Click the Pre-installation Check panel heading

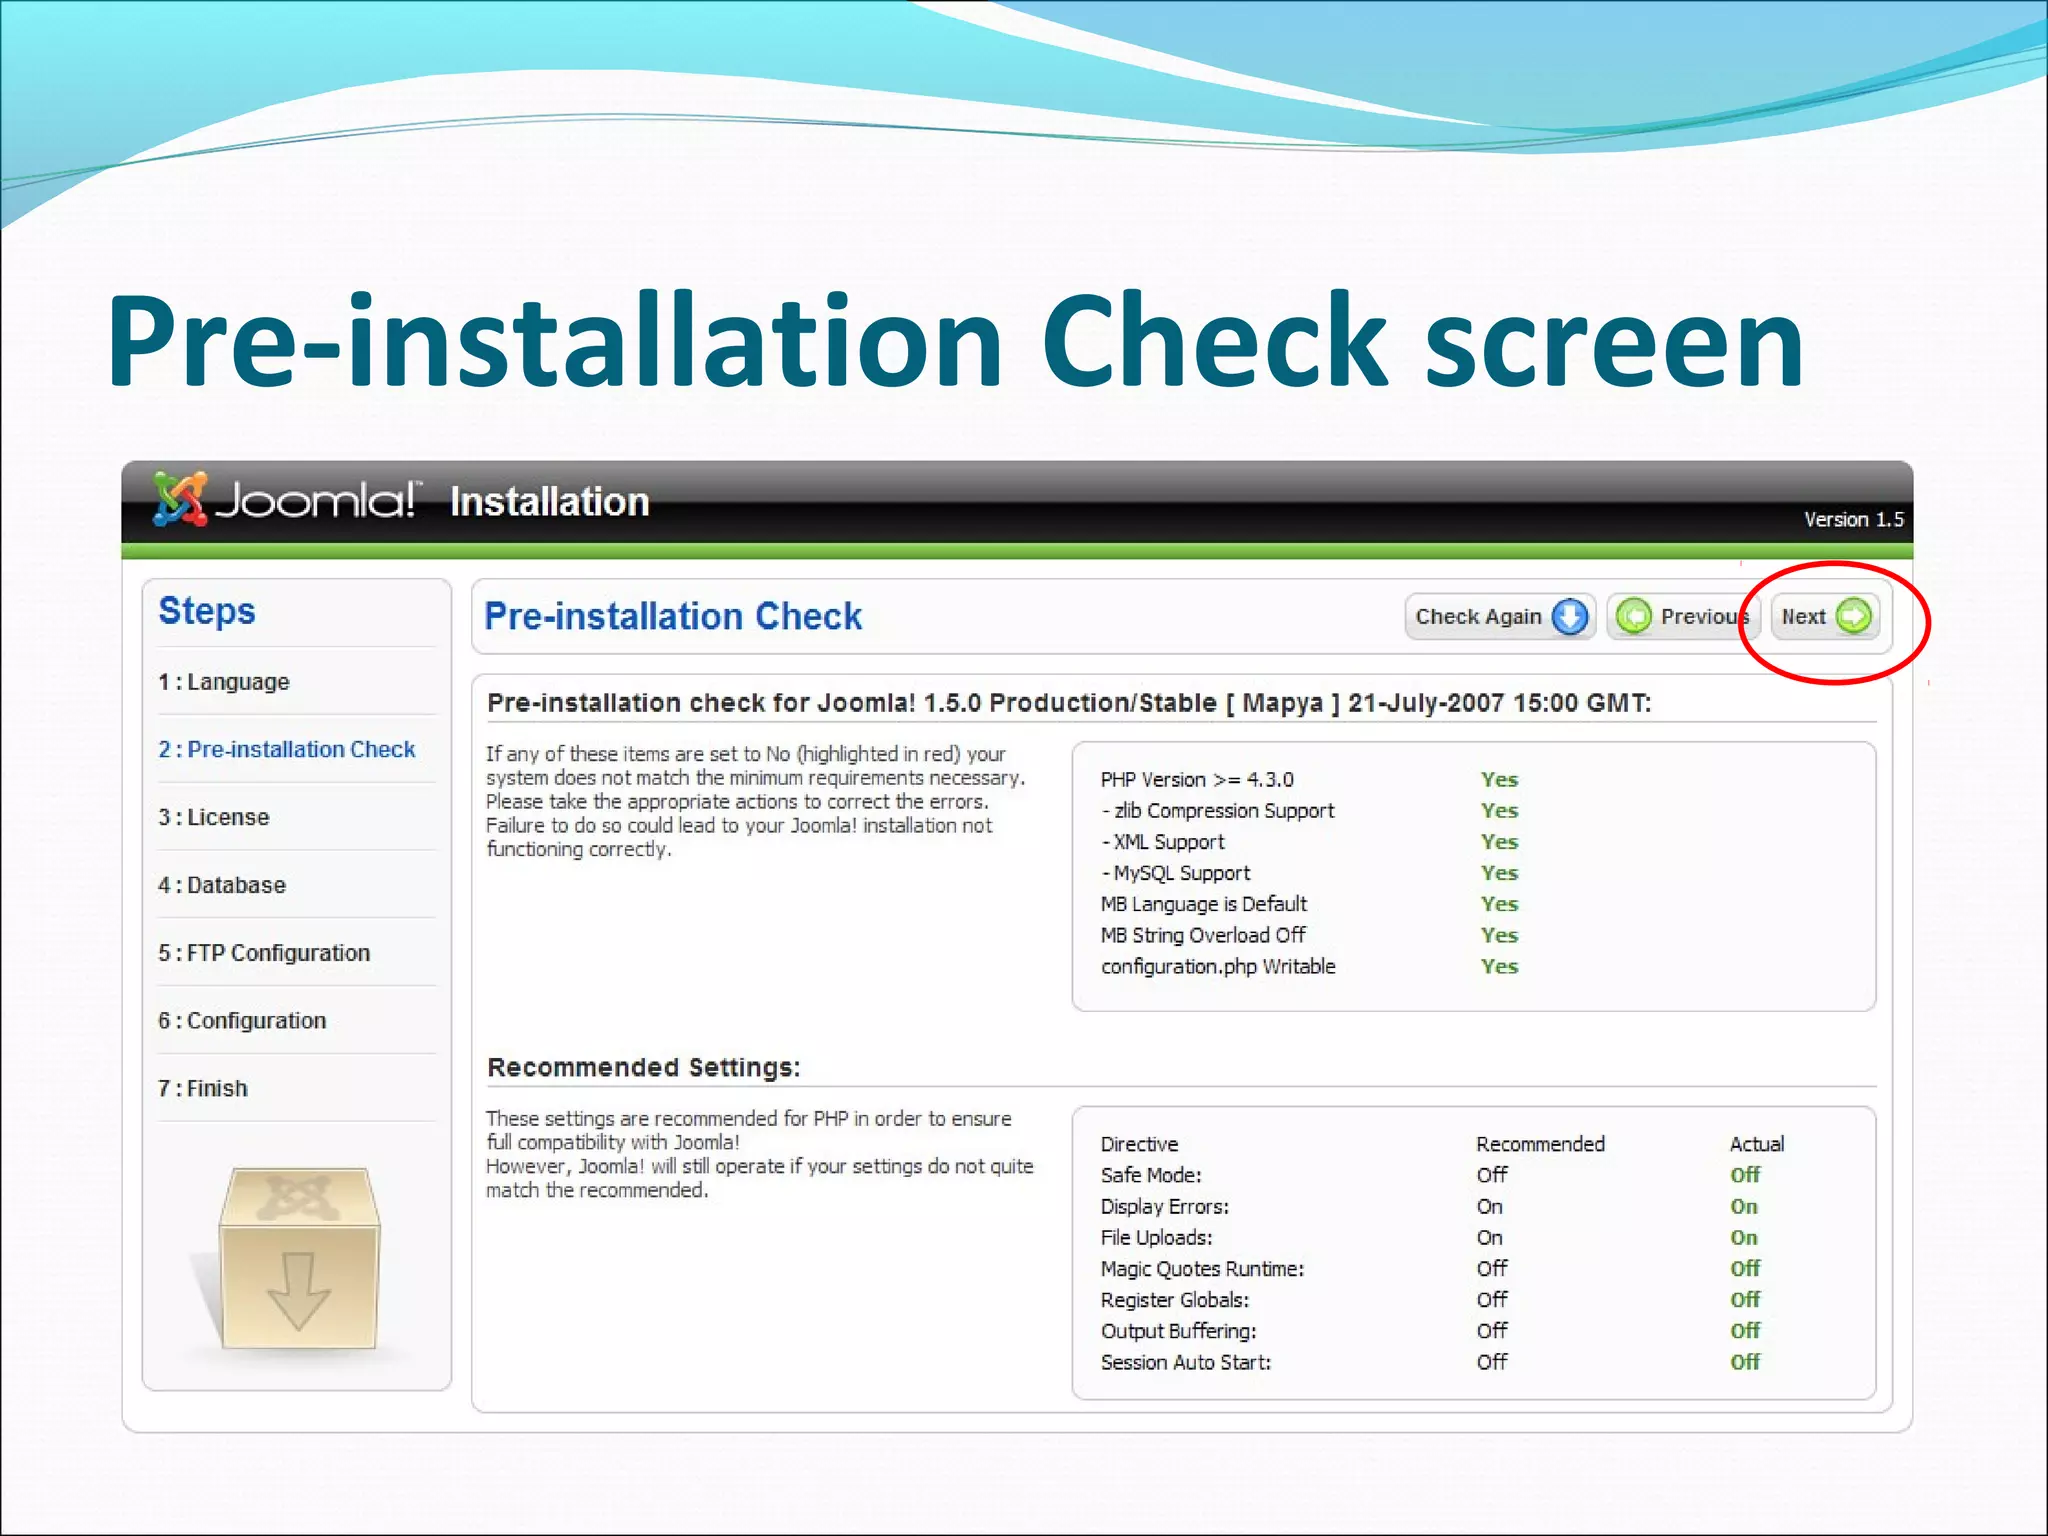[673, 616]
